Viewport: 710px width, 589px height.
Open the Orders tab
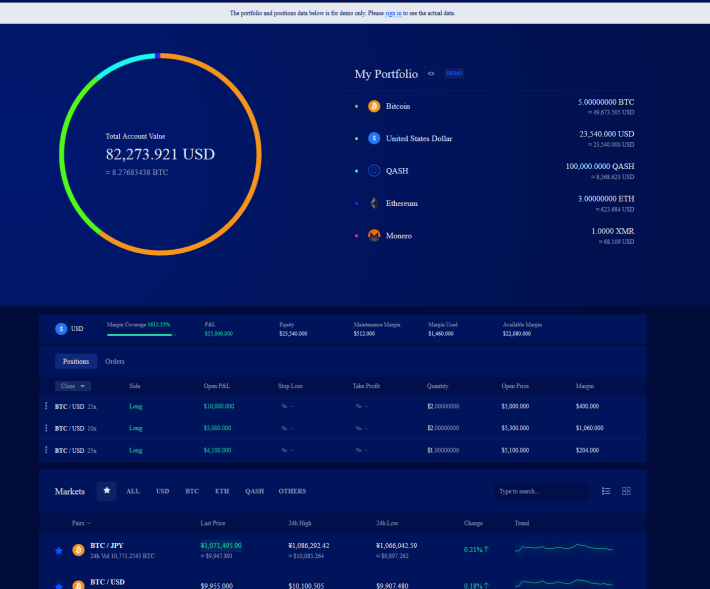[x=115, y=361]
